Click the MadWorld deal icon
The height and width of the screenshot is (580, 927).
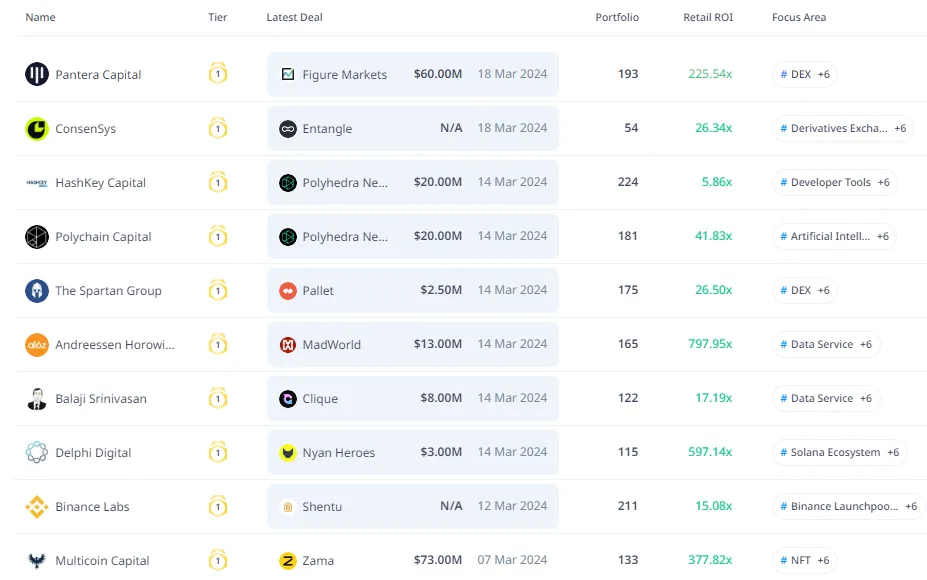(288, 345)
